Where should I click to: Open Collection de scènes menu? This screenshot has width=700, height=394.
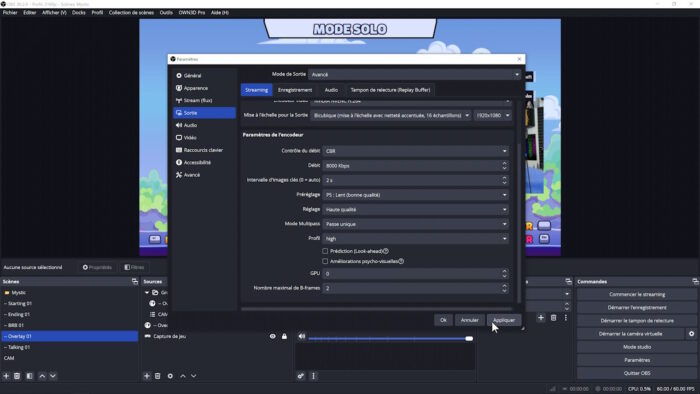click(x=131, y=12)
